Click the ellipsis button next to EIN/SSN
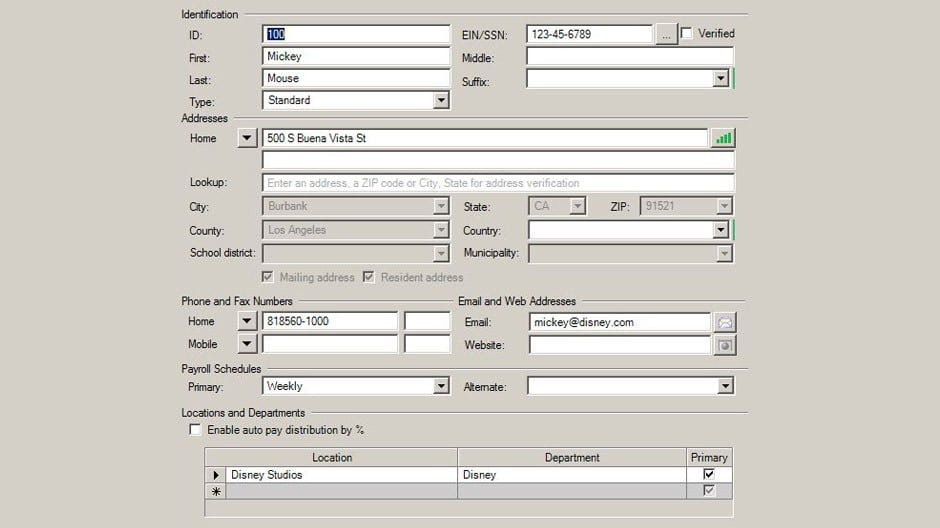Image resolution: width=940 pixels, height=528 pixels. click(666, 35)
